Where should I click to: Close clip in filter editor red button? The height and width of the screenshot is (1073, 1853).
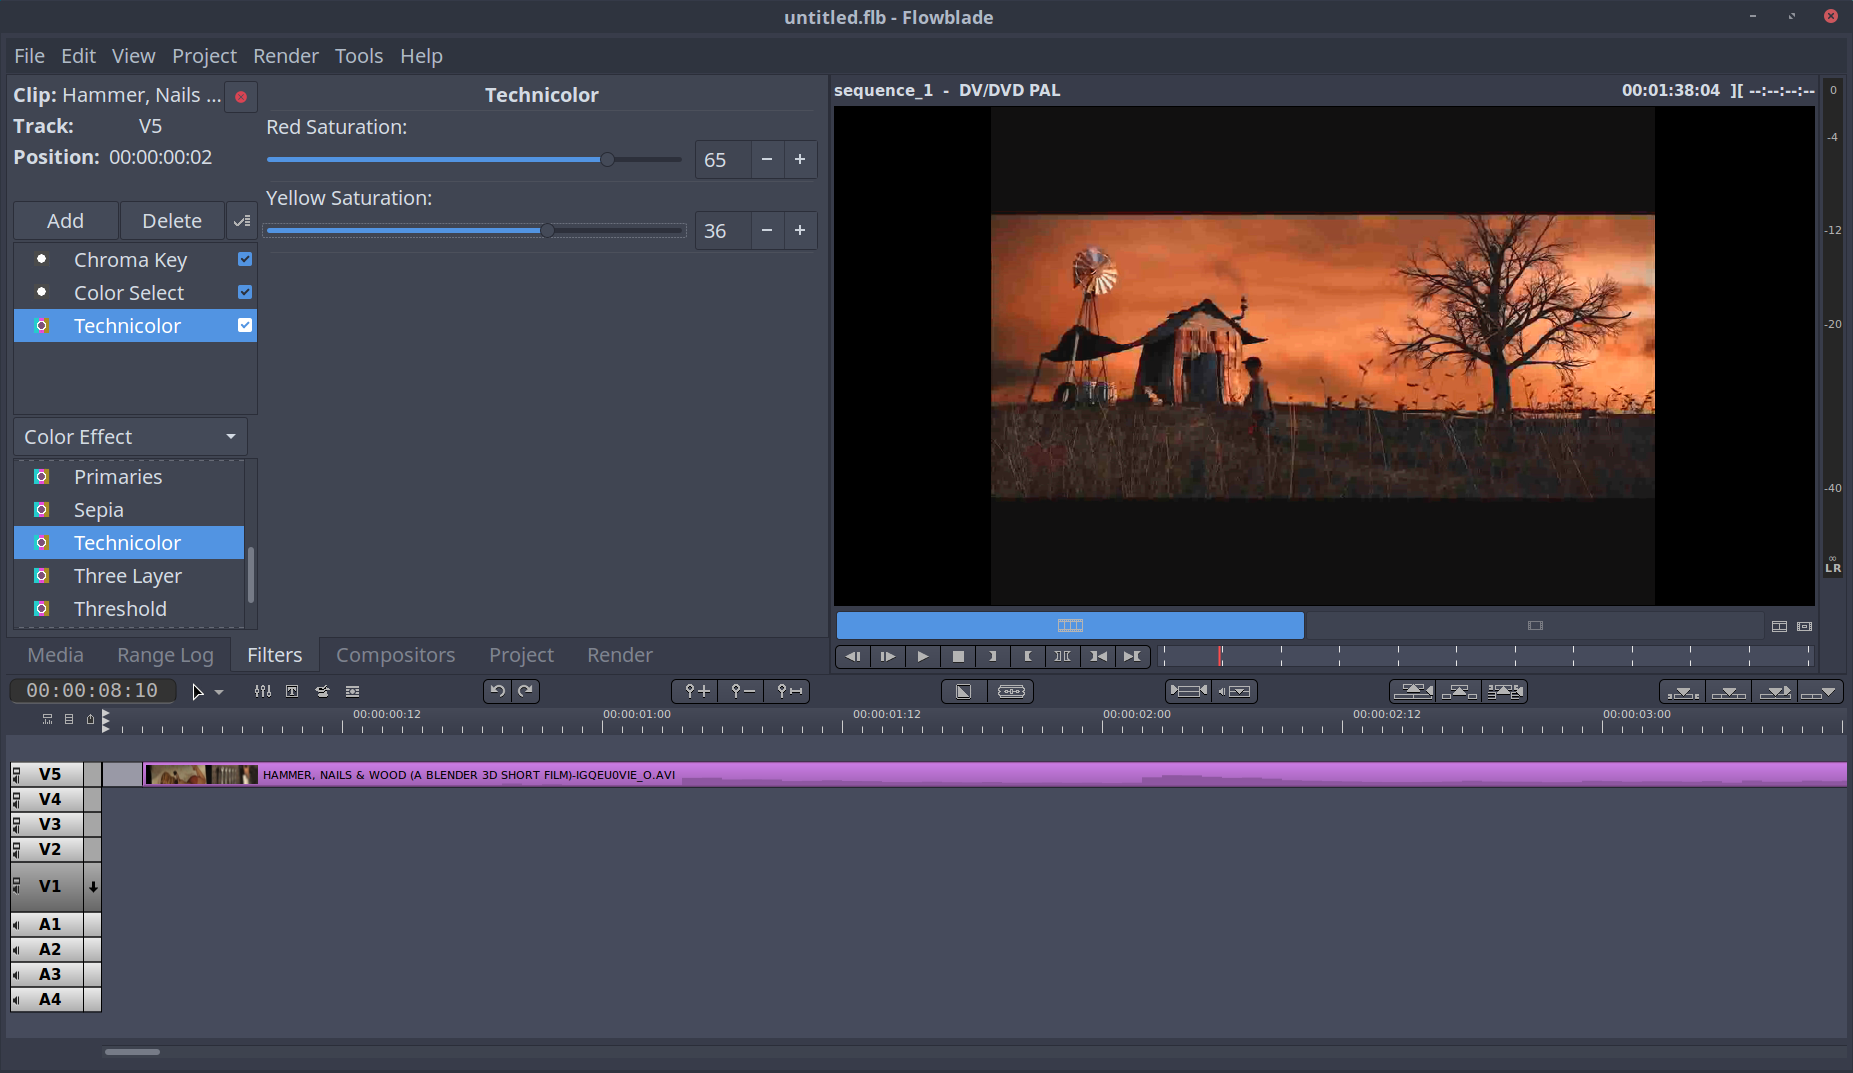point(241,97)
